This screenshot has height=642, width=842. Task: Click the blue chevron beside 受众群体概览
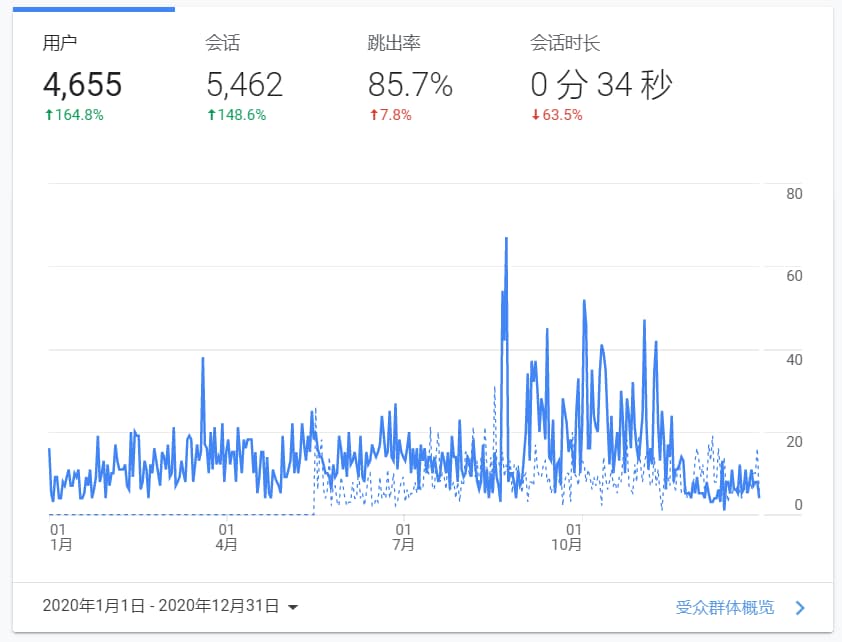[x=798, y=606]
